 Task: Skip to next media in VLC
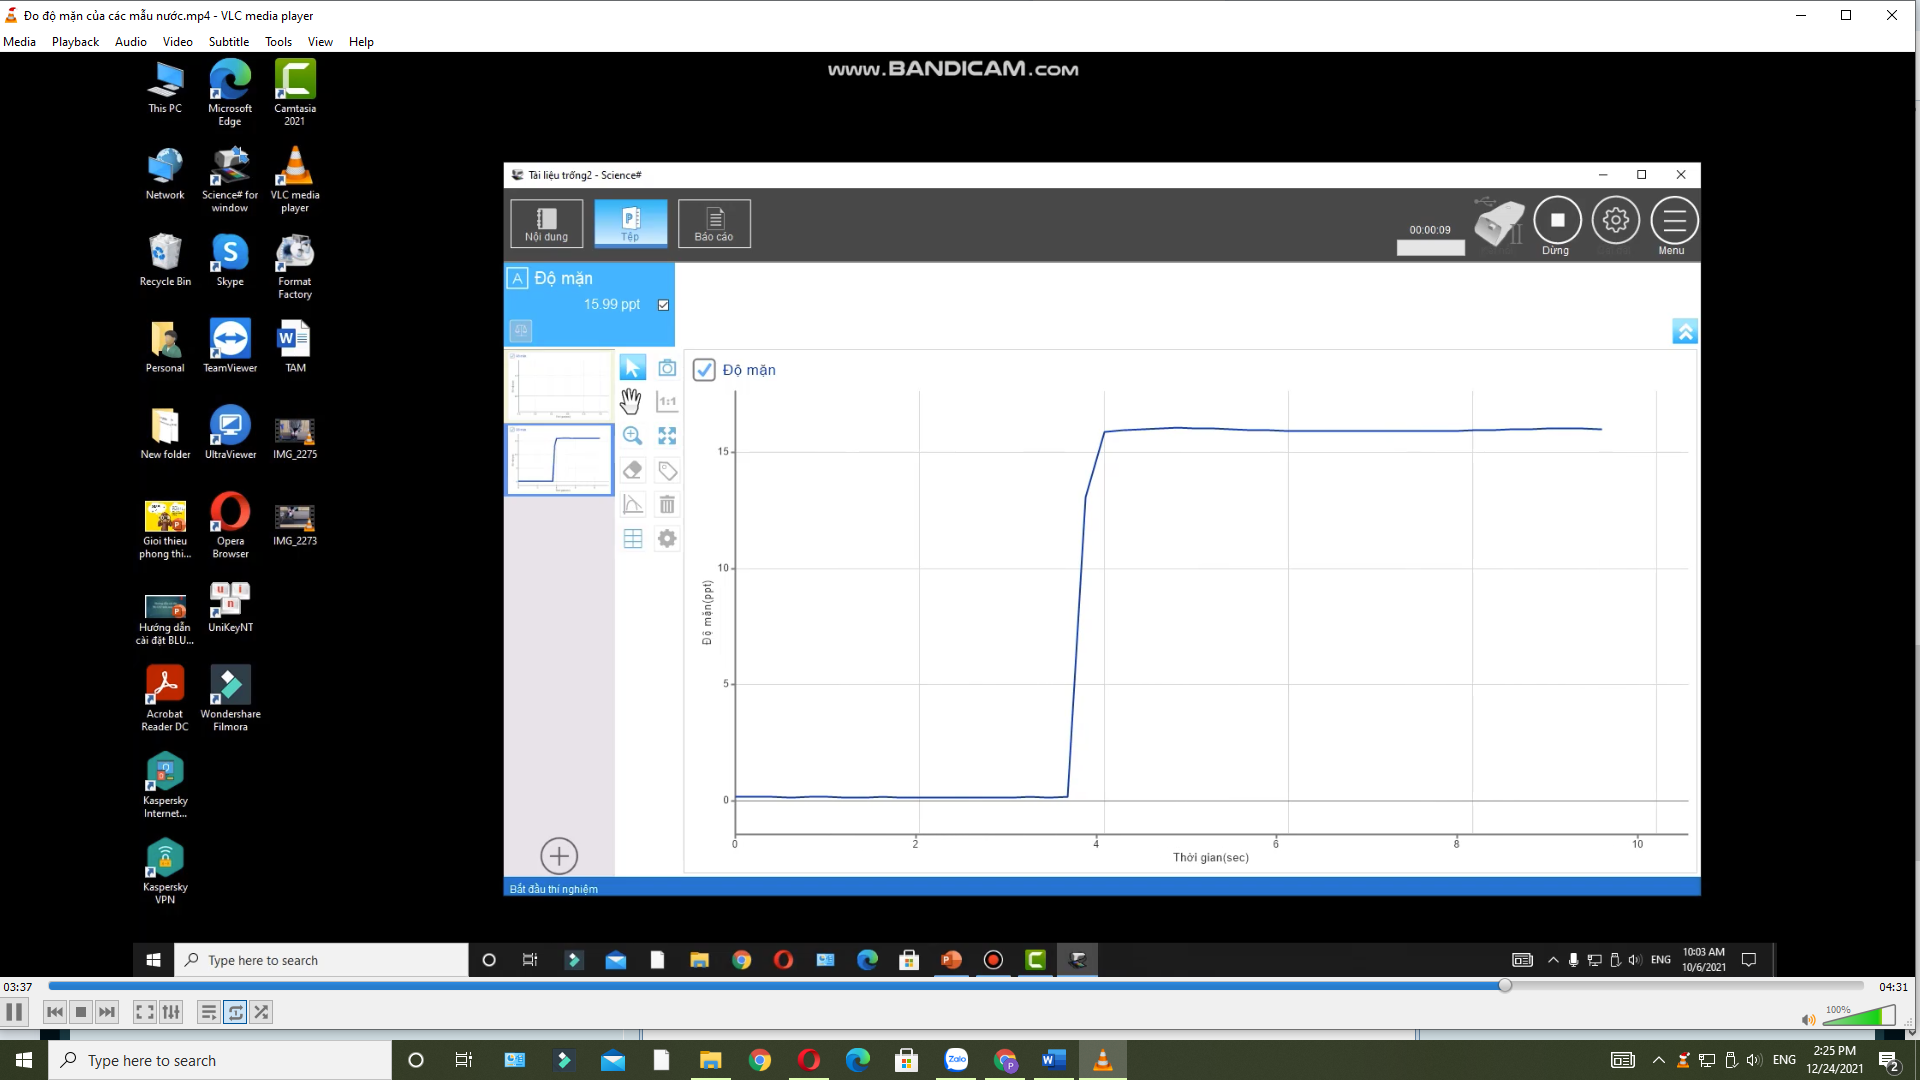[x=107, y=1012]
